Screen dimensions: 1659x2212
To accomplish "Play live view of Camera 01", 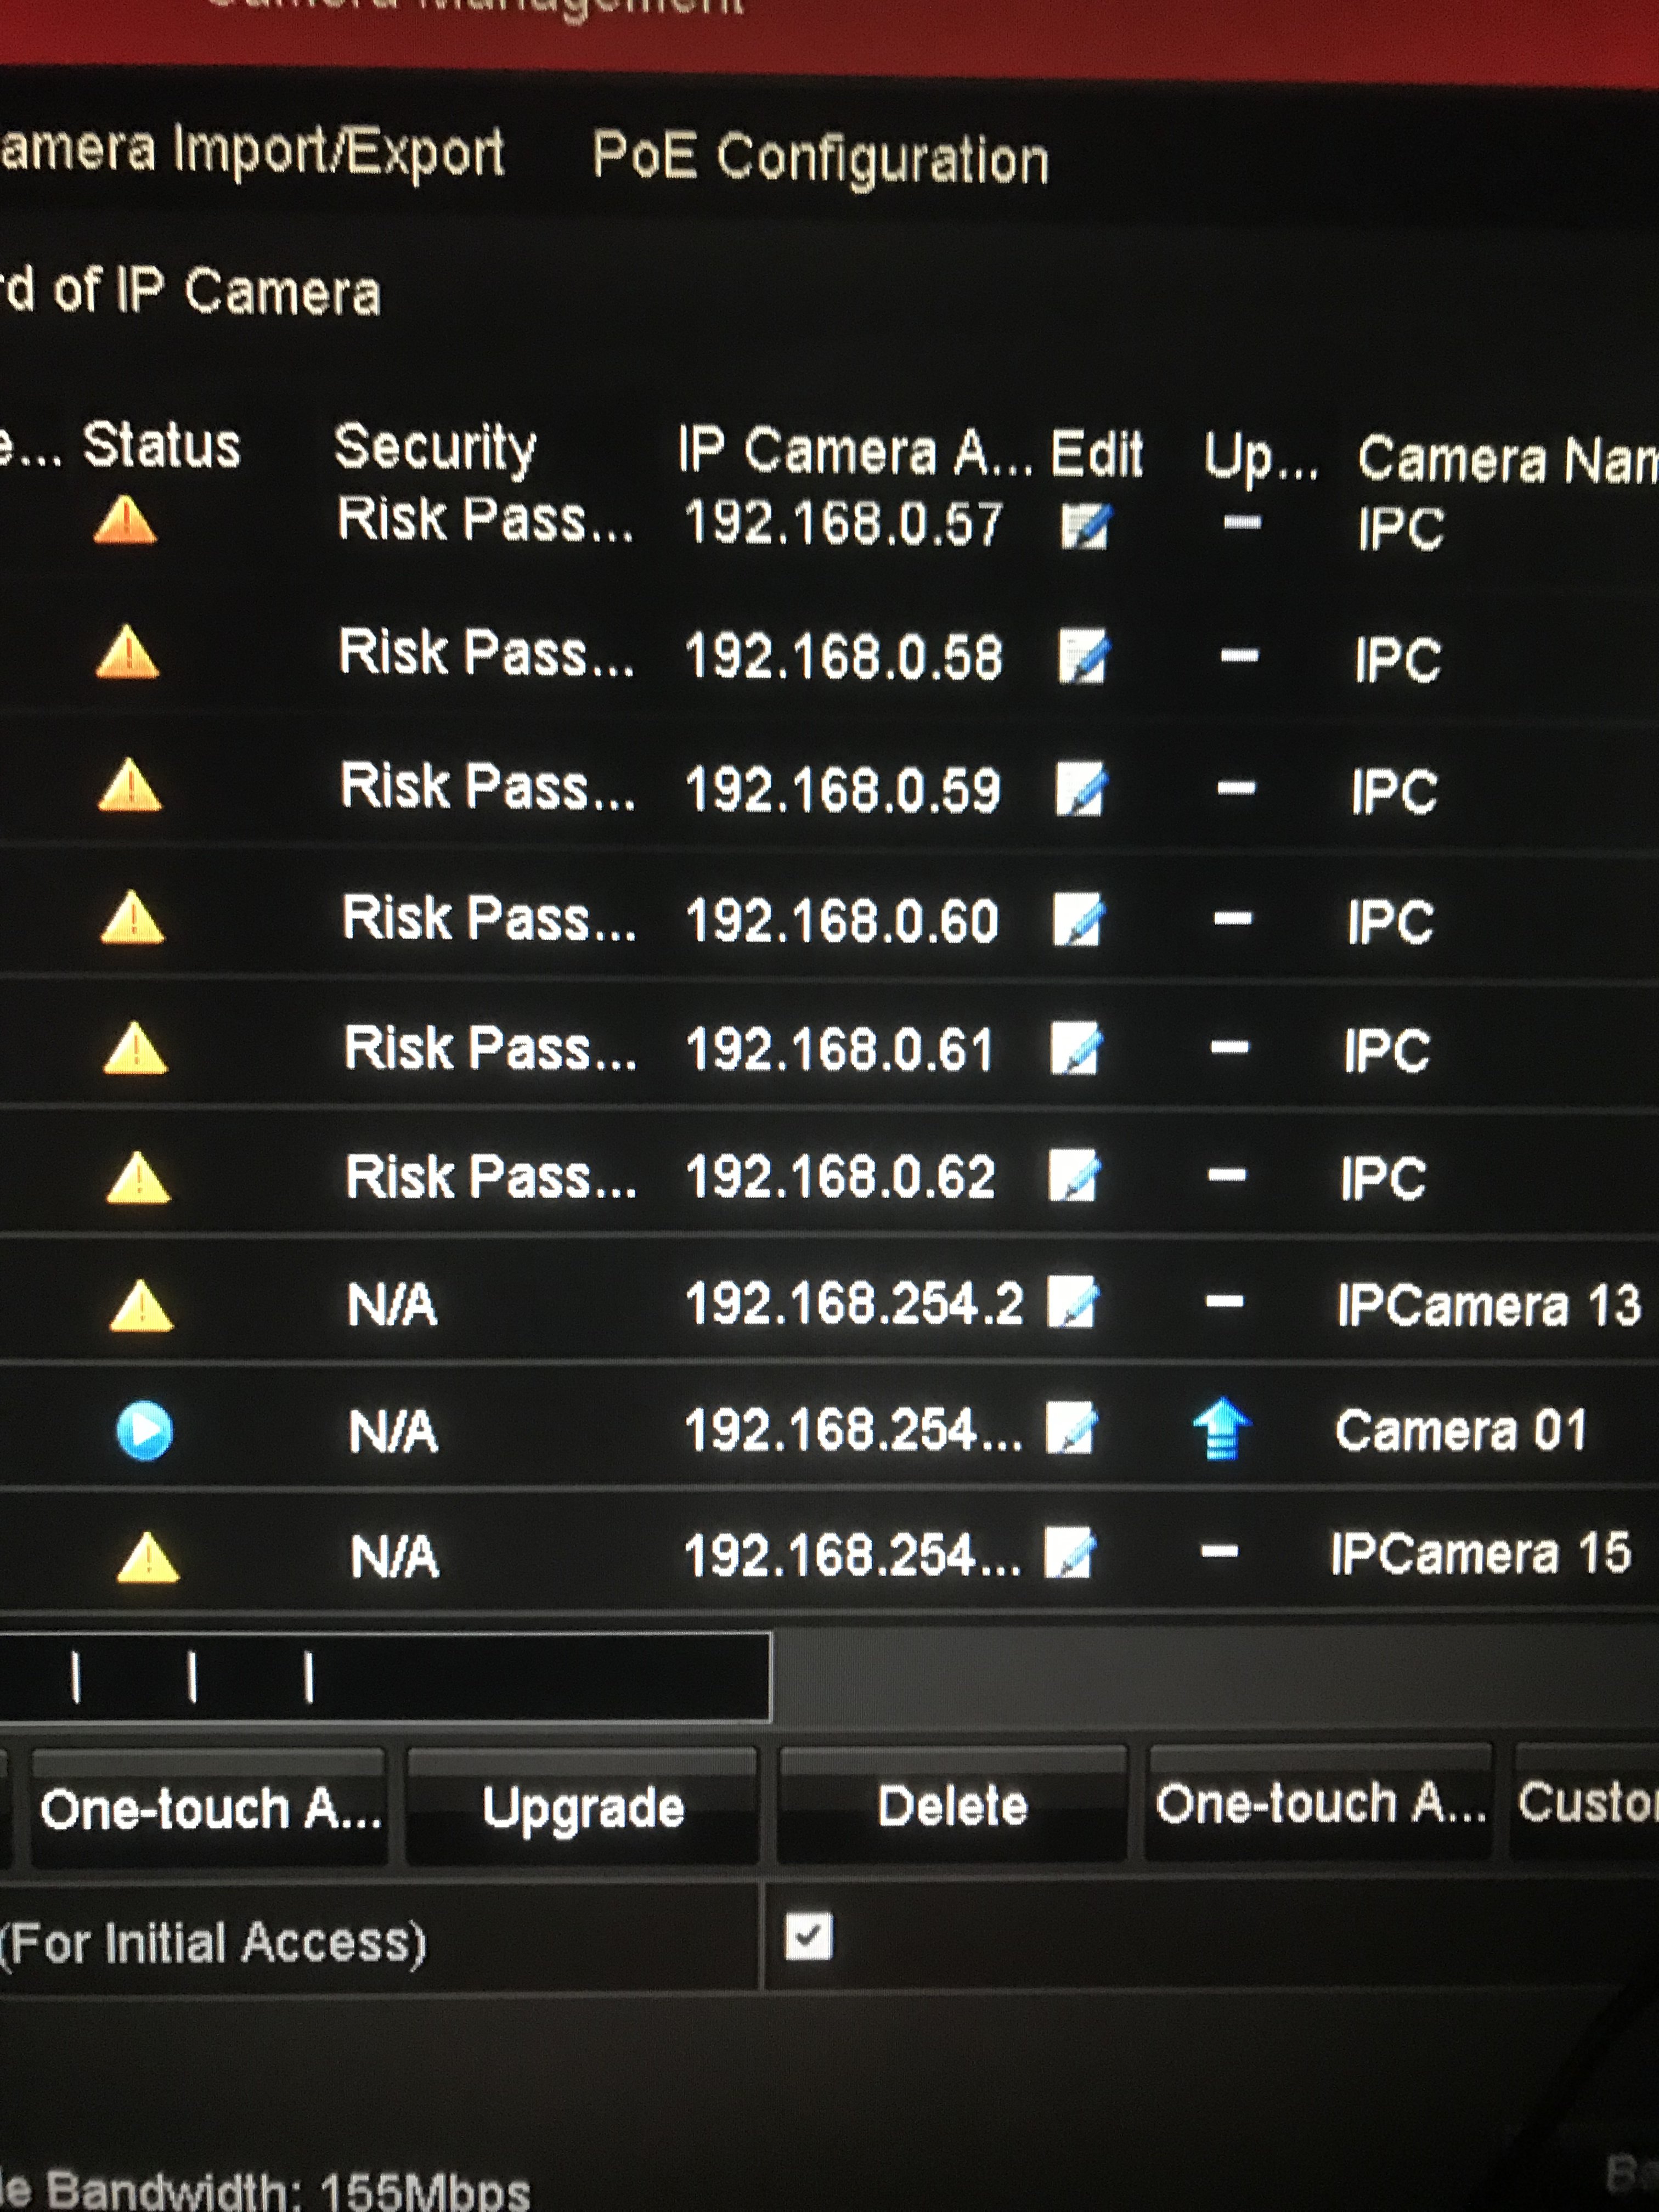I will click(144, 1430).
